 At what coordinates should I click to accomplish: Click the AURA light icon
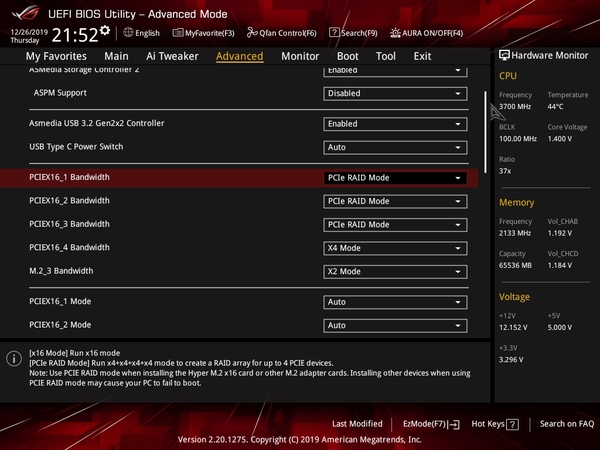[x=395, y=33]
